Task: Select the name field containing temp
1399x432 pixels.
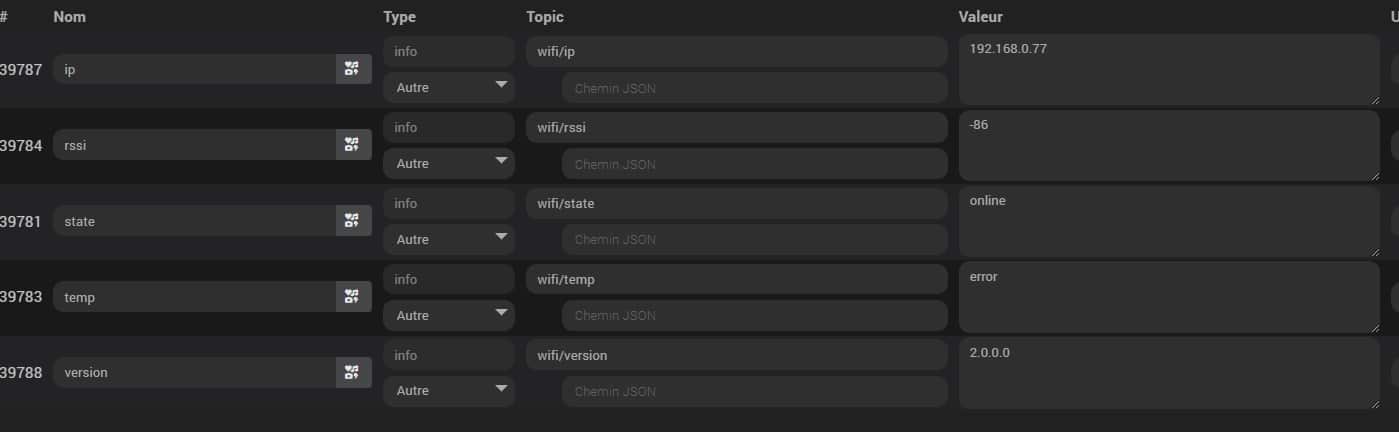Action: pos(194,297)
